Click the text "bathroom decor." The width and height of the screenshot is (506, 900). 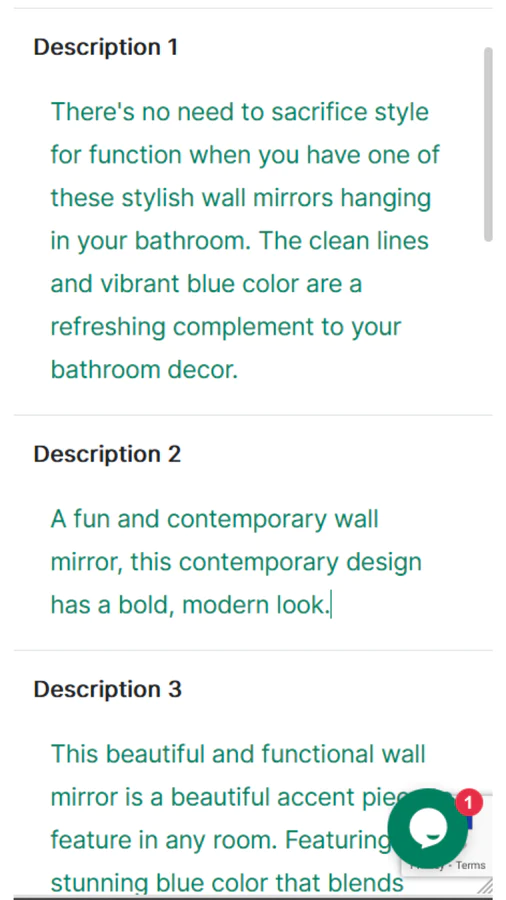(144, 370)
